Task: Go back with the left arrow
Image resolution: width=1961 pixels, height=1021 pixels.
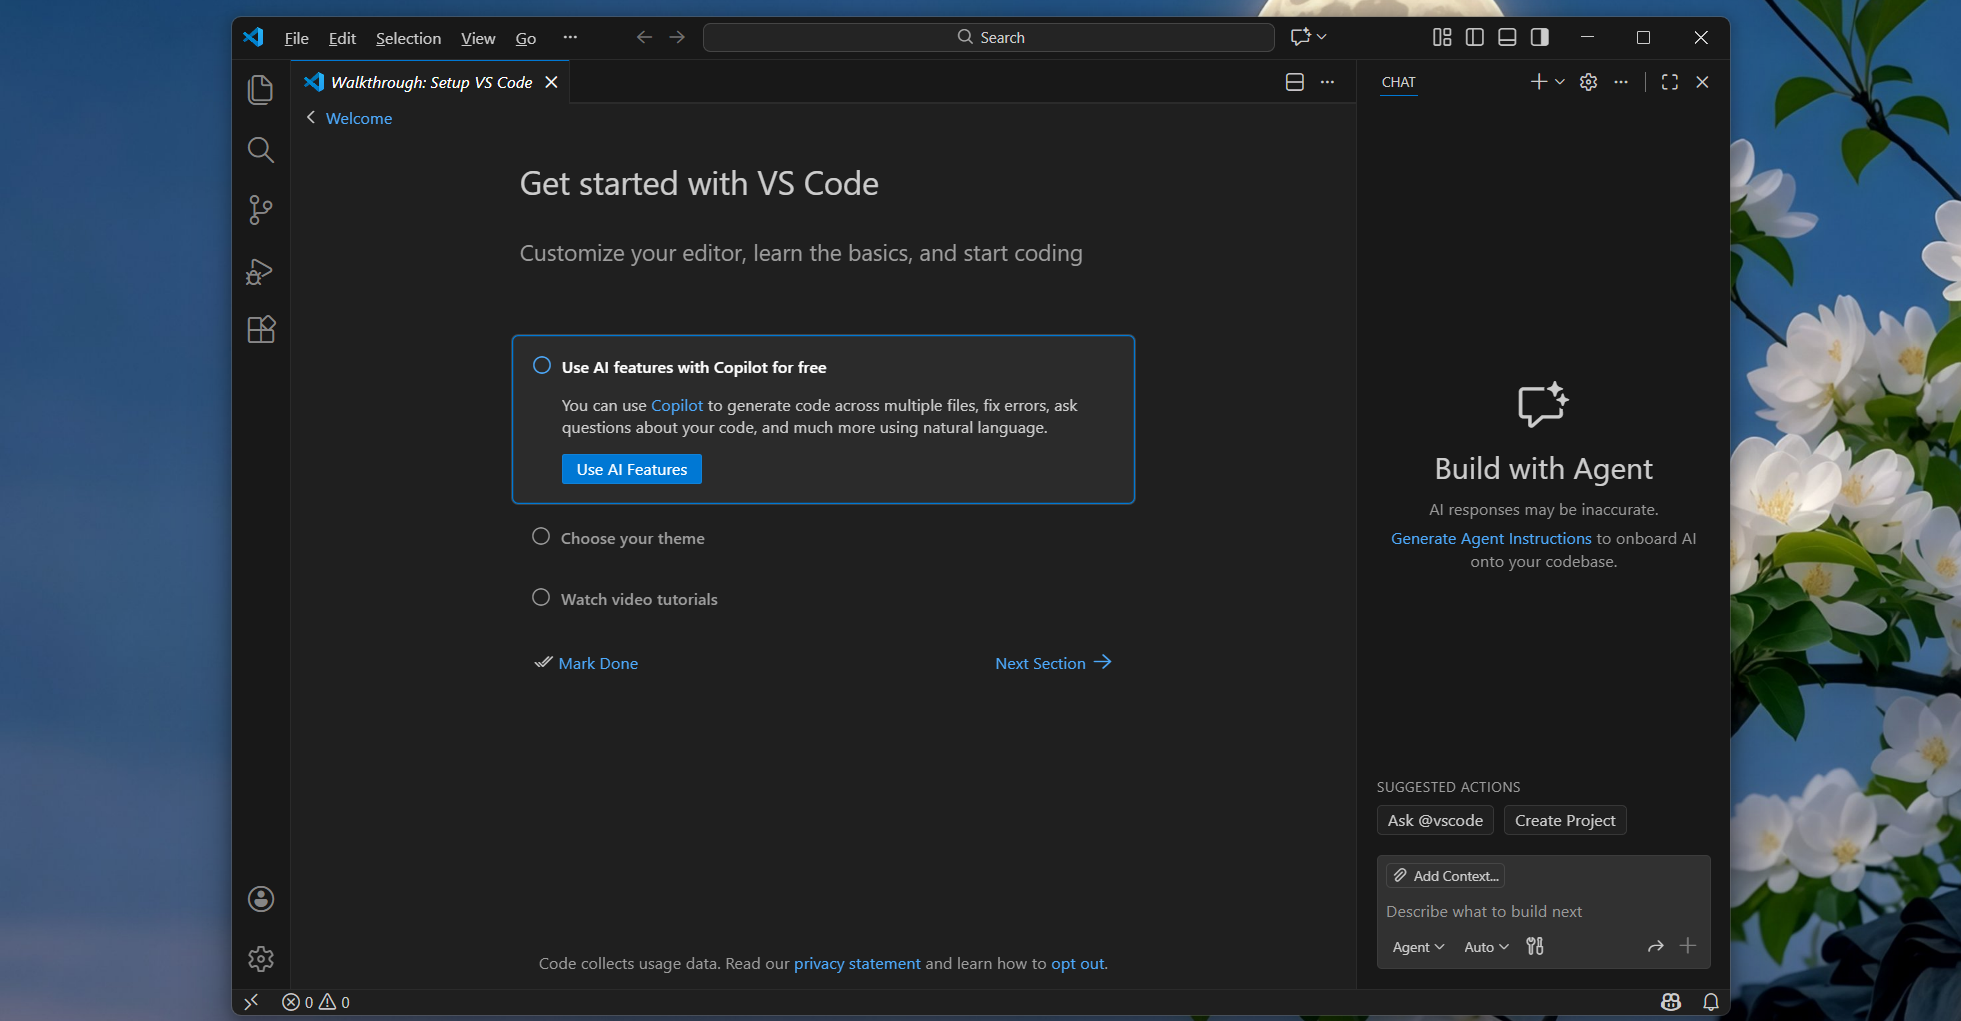Action: tap(644, 37)
